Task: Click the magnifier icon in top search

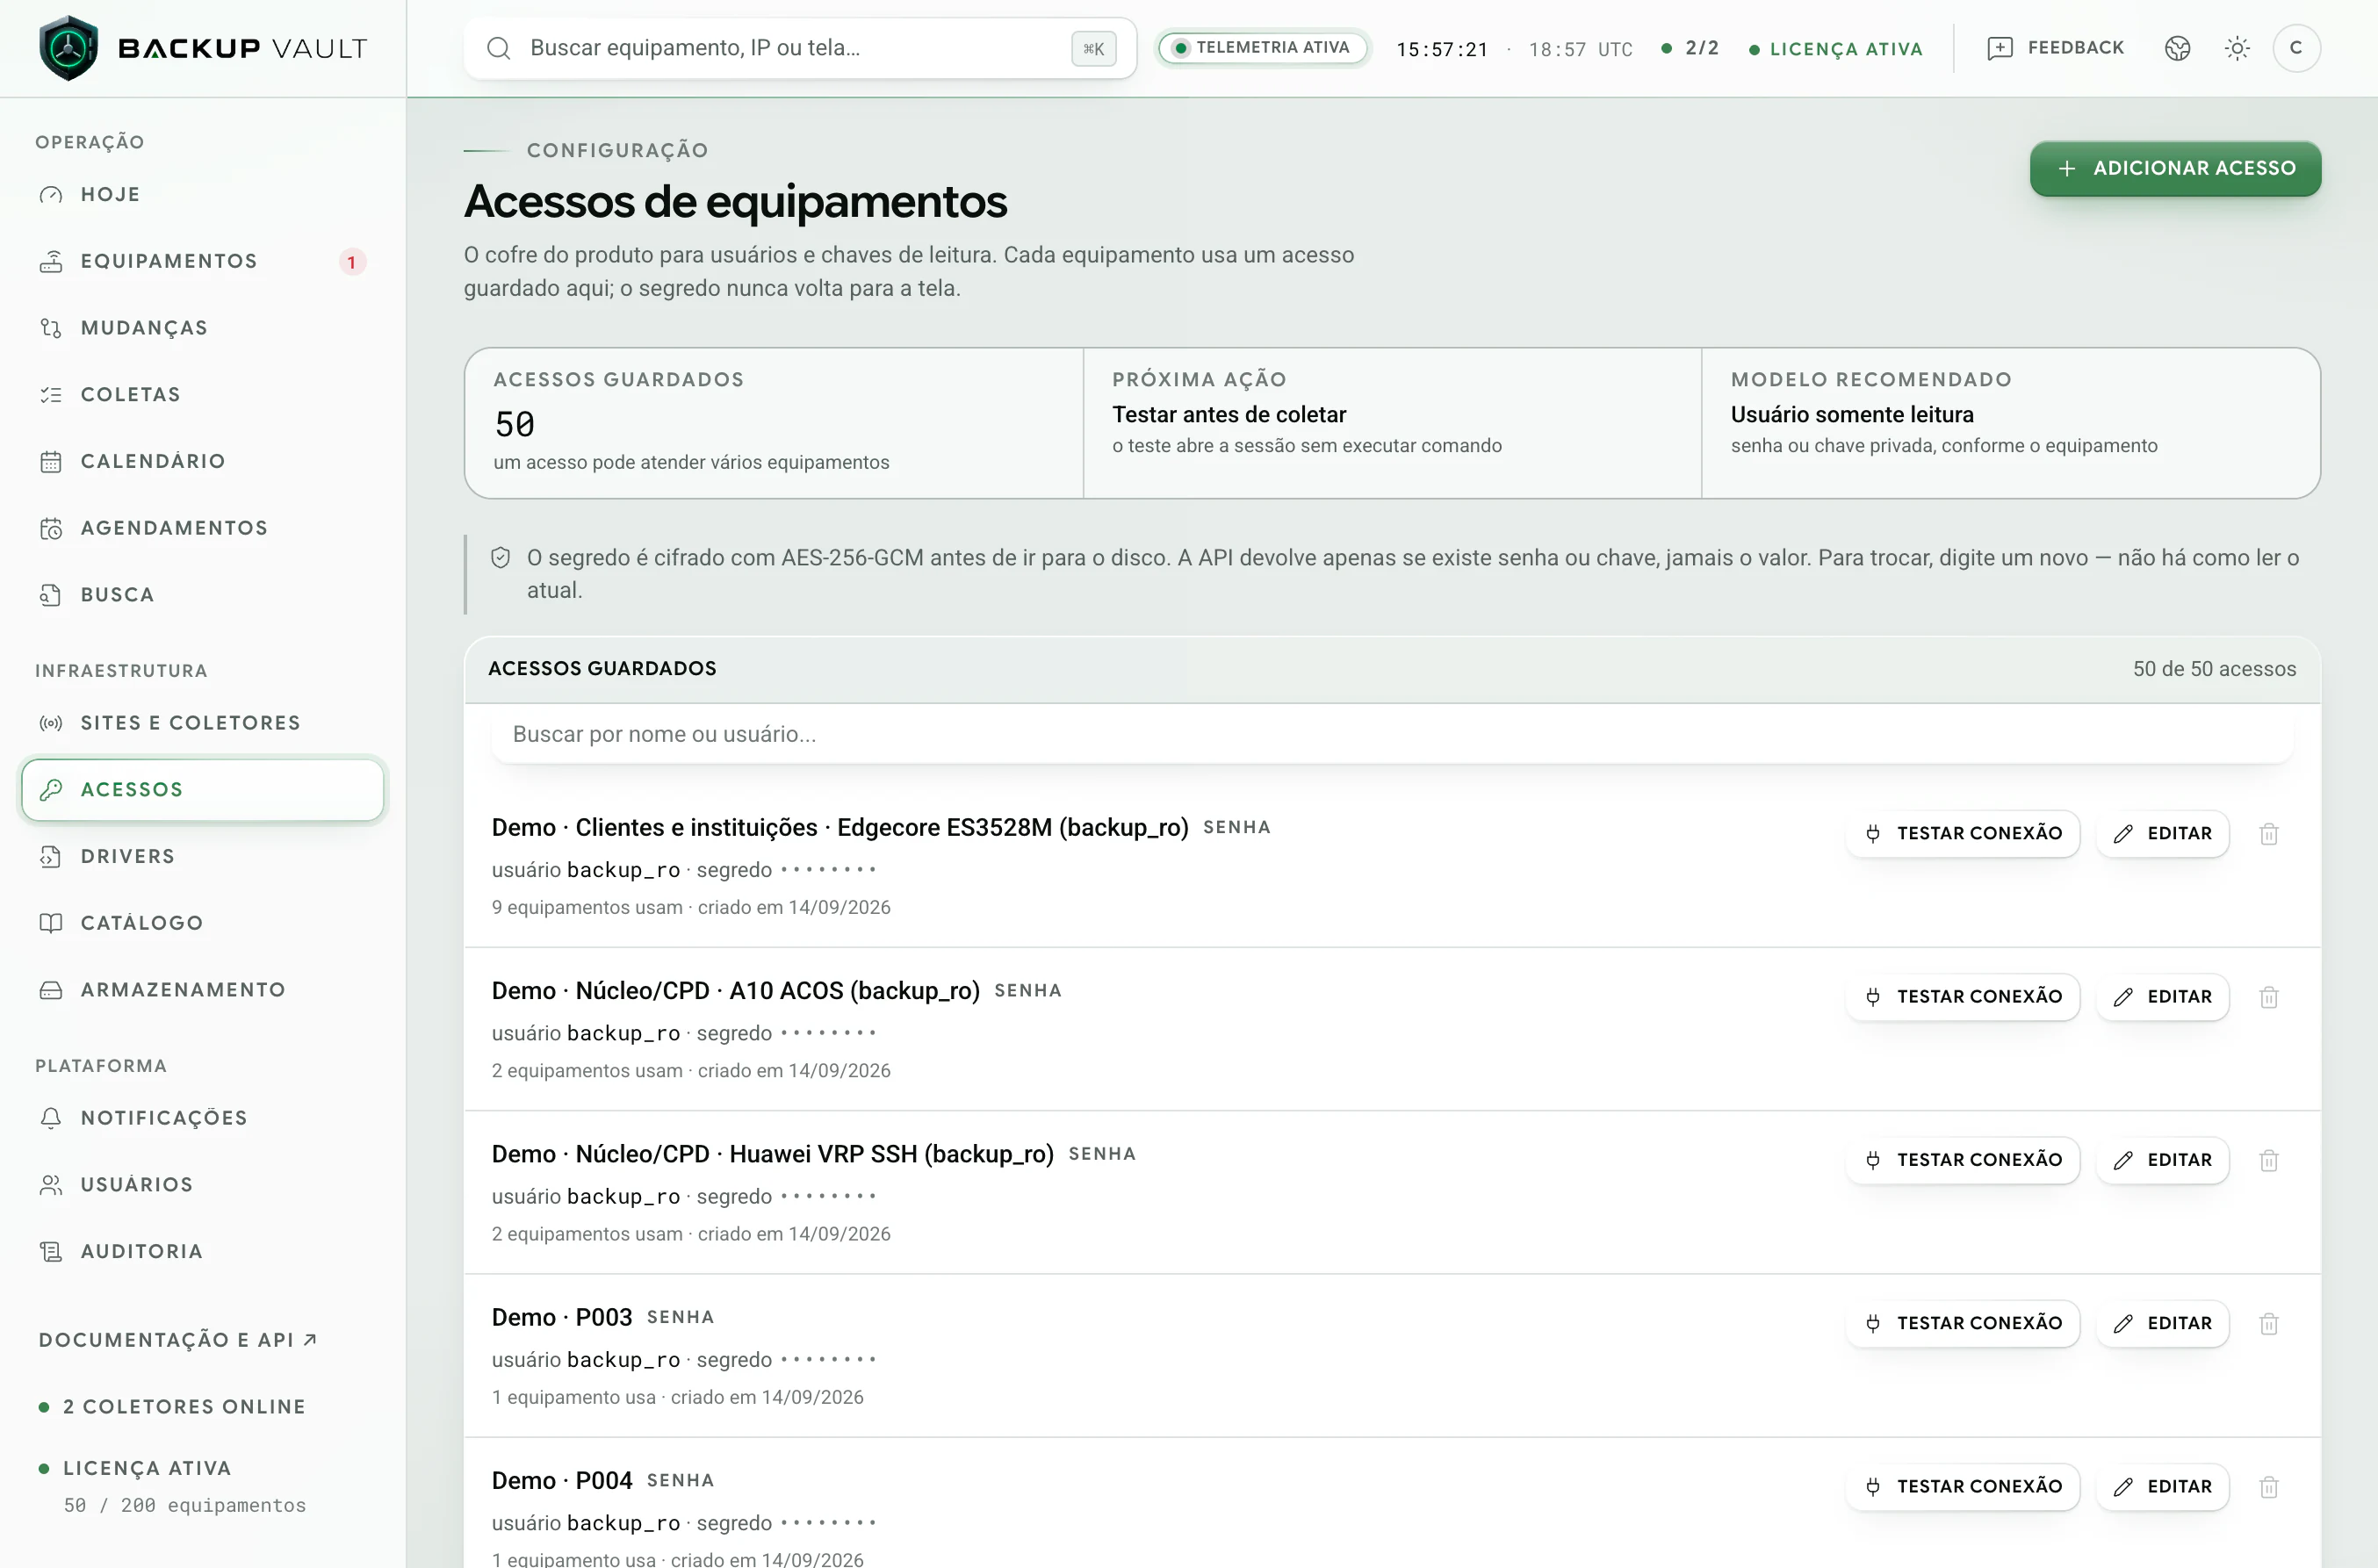Action: pos(498,48)
